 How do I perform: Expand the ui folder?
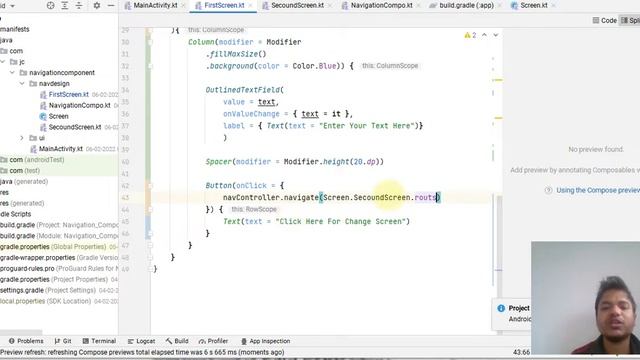(x=22, y=138)
